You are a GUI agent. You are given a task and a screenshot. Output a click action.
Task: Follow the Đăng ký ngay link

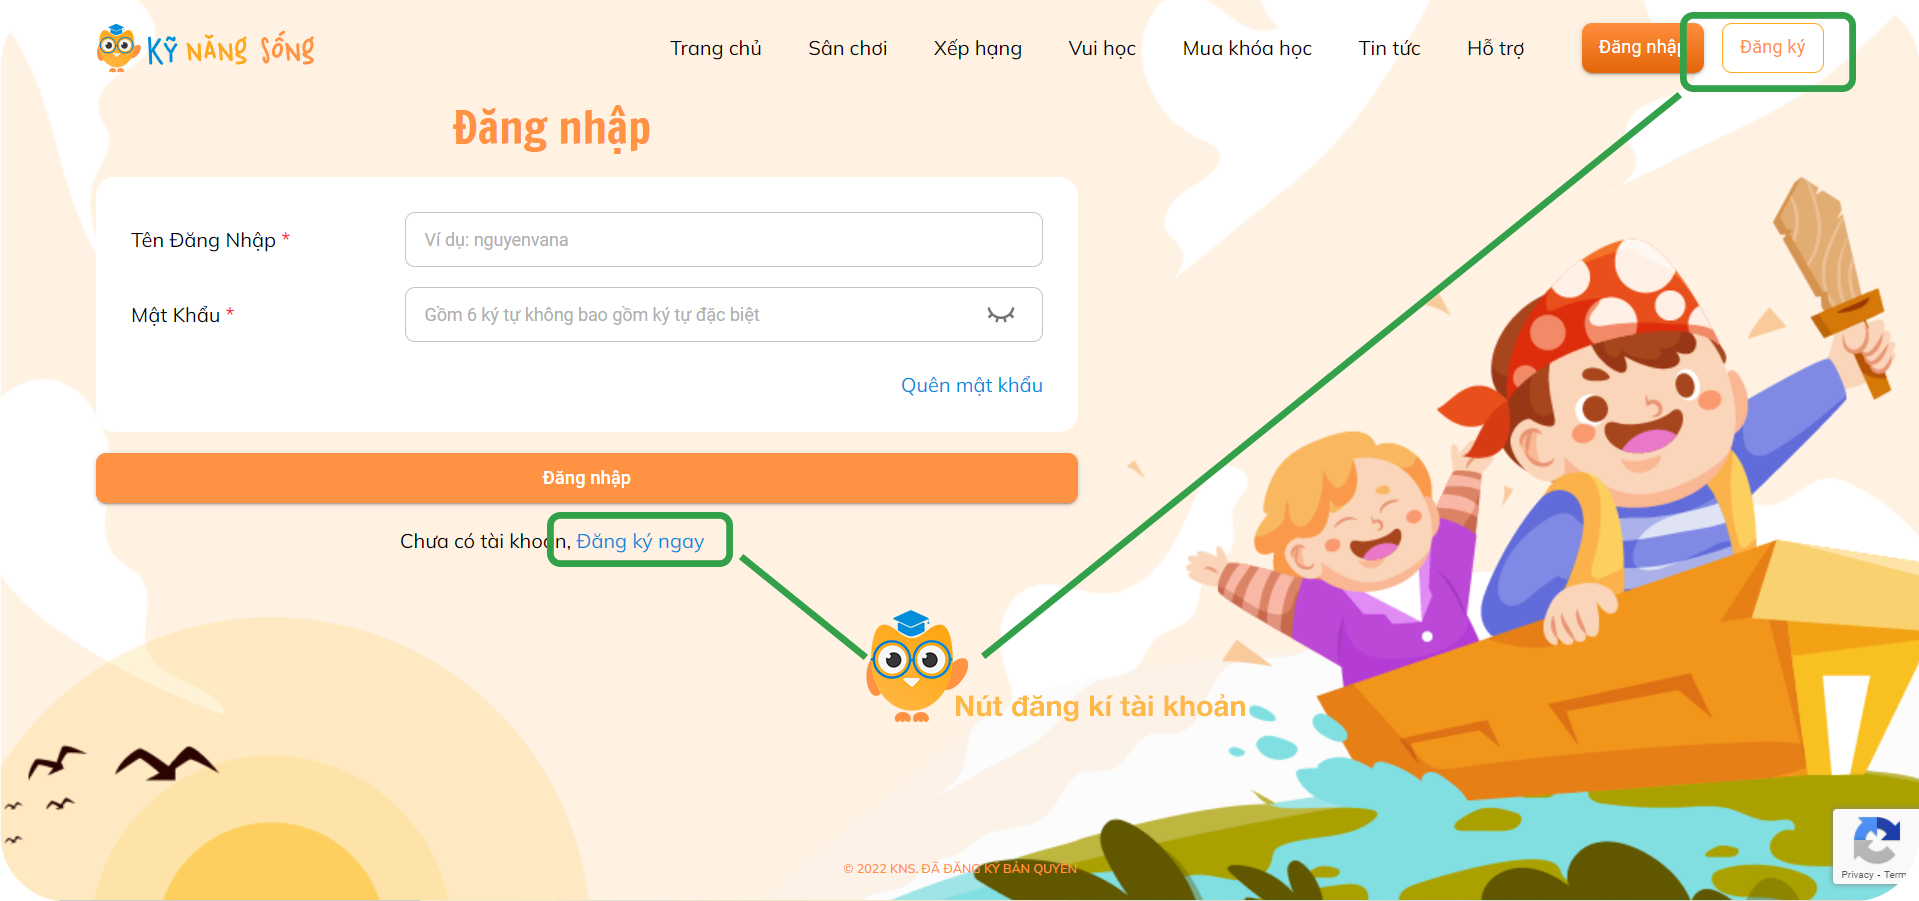[x=640, y=541]
